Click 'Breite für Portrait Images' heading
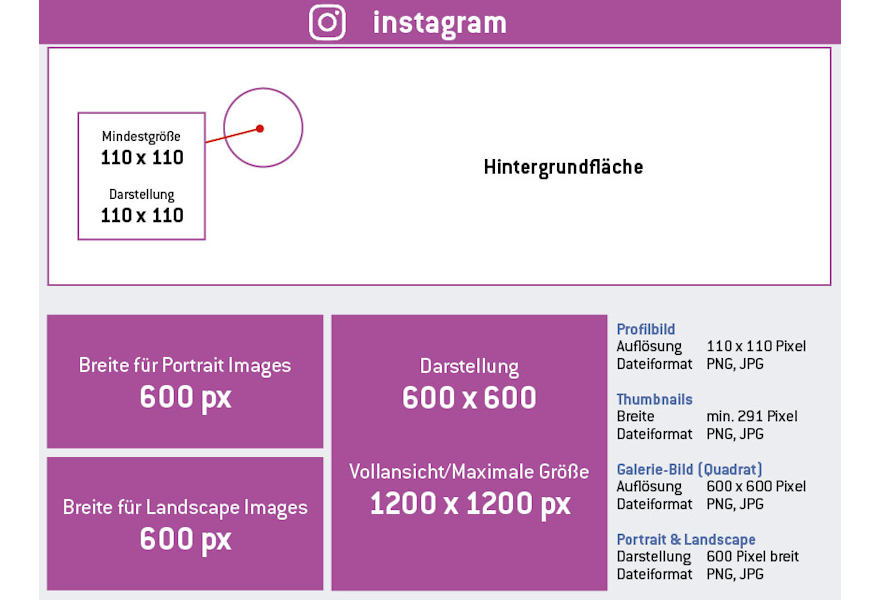The height and width of the screenshot is (600, 880). (185, 365)
